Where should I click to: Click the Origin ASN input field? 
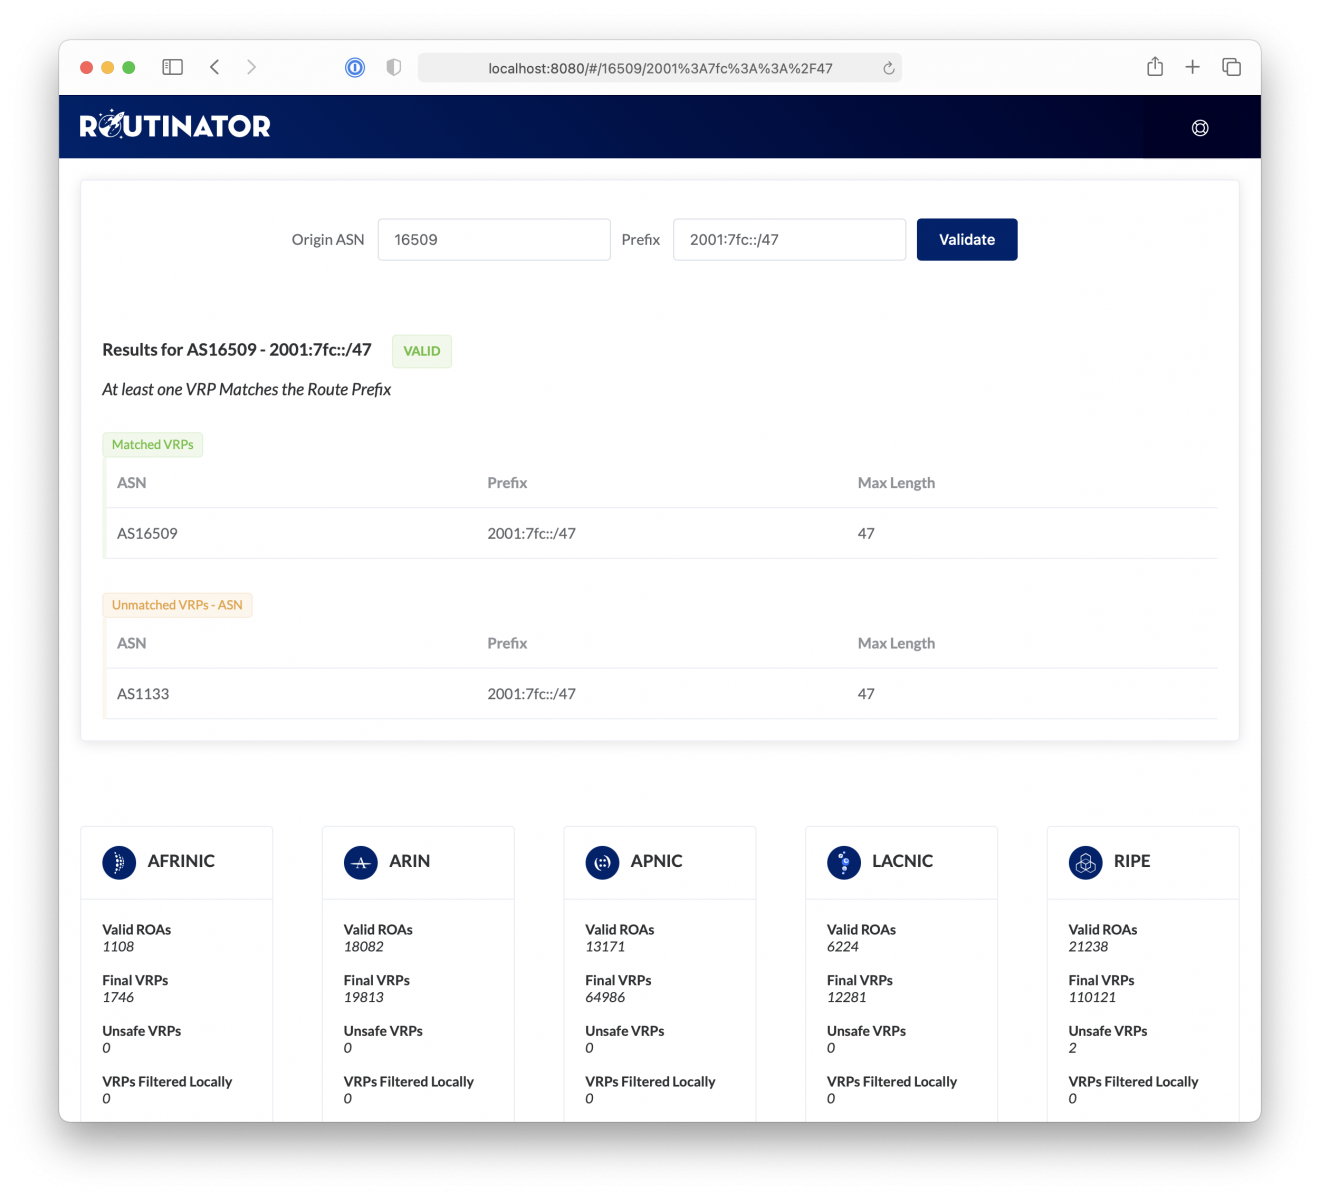[493, 239]
